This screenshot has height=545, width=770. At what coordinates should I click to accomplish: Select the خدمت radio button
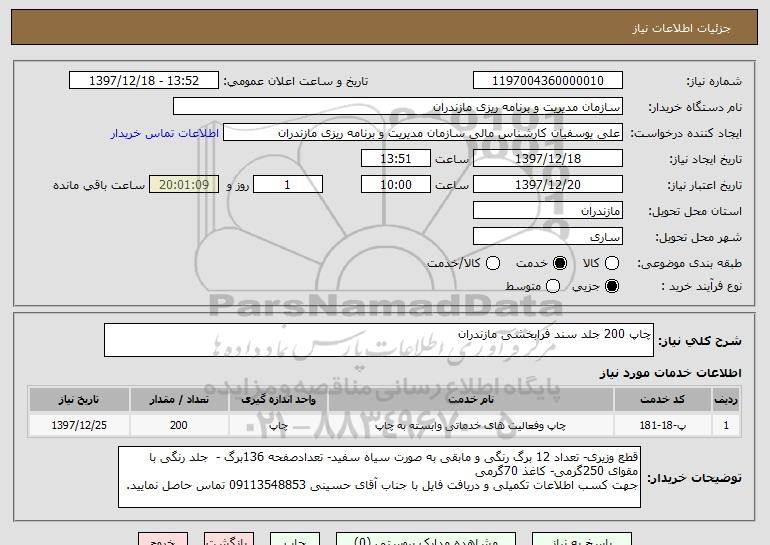(560, 263)
